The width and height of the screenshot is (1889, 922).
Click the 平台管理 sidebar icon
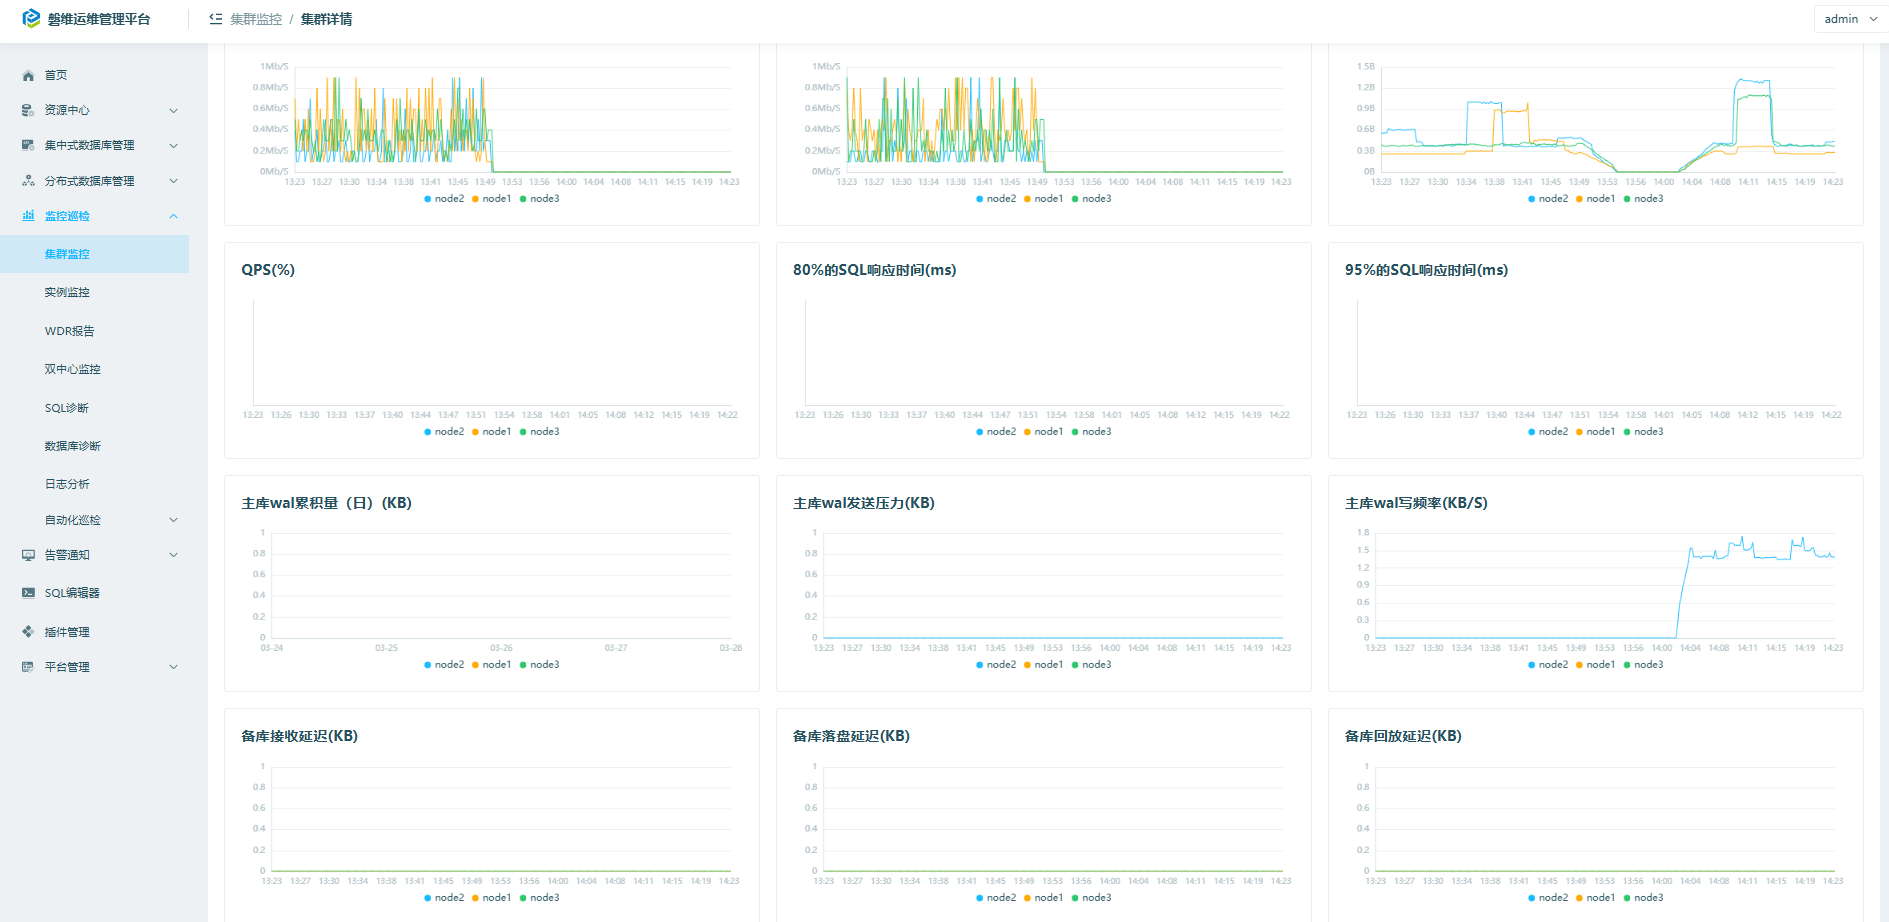click(x=28, y=667)
